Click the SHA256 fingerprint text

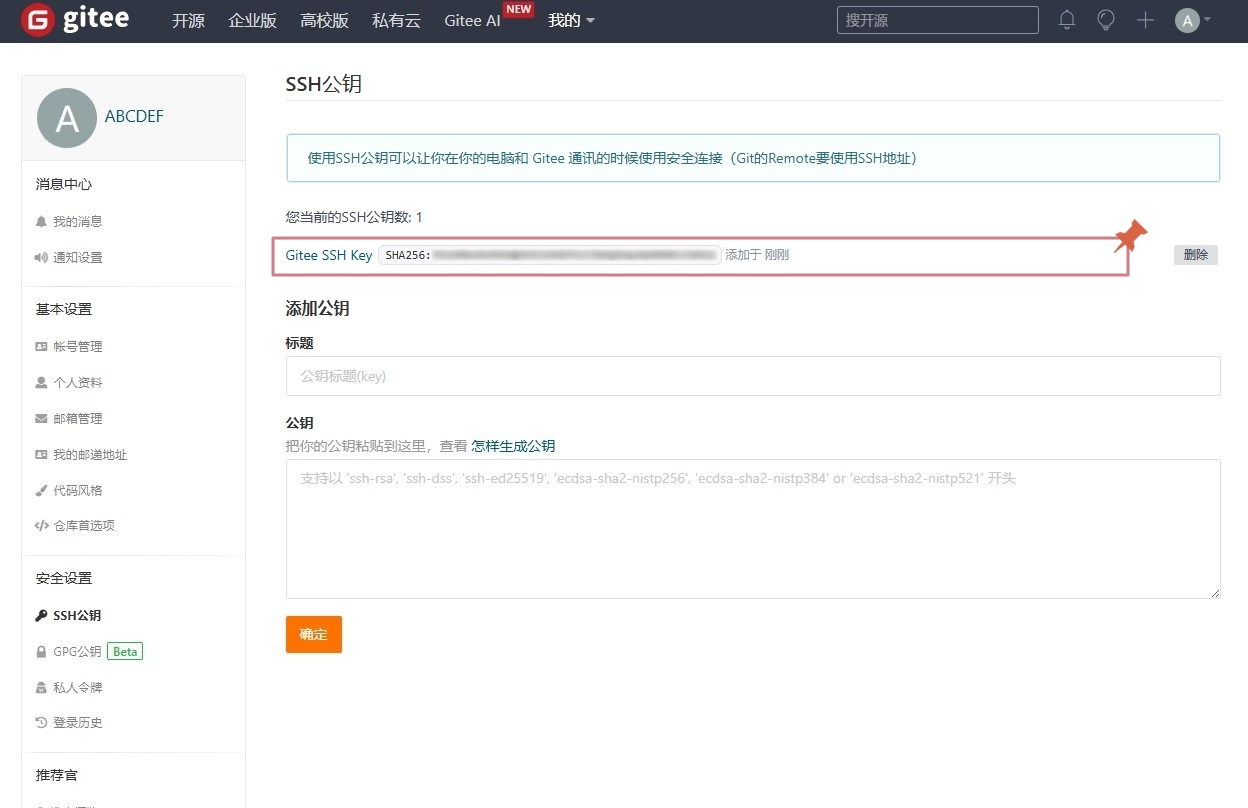pos(550,255)
